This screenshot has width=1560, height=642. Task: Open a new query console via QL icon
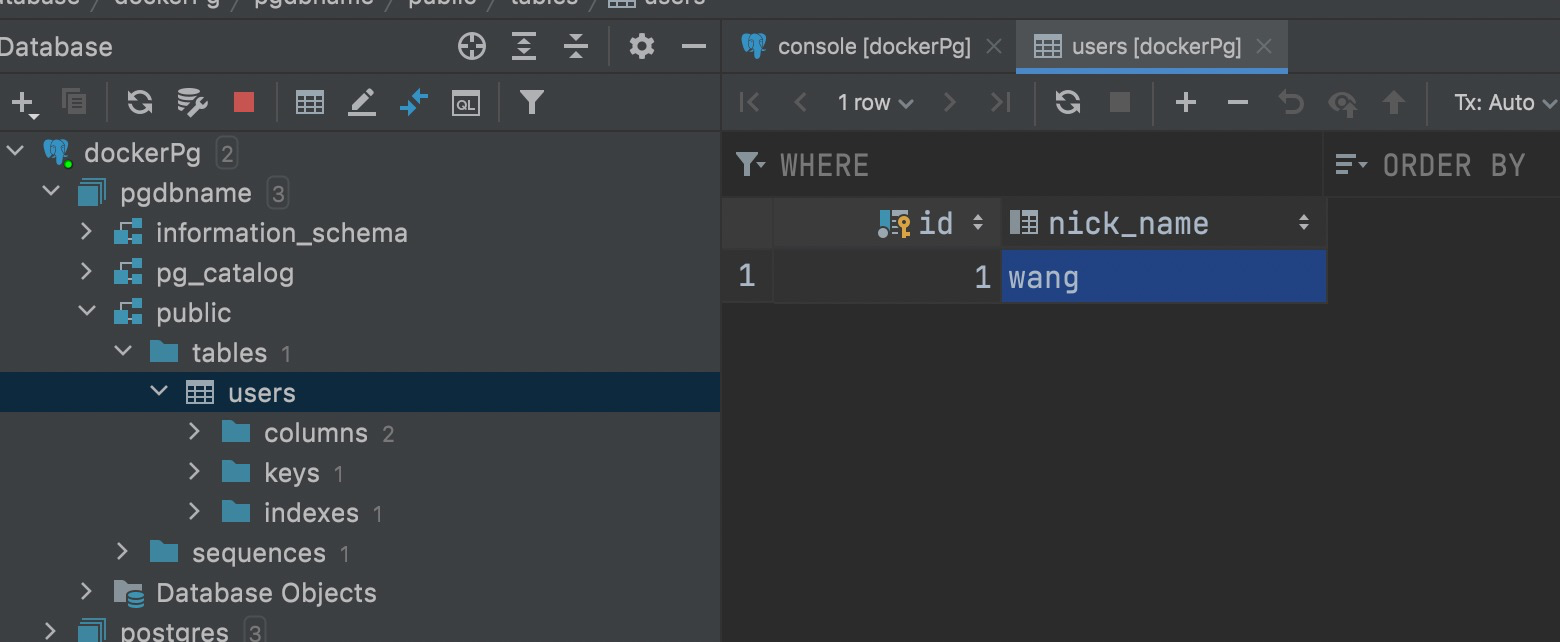click(466, 101)
